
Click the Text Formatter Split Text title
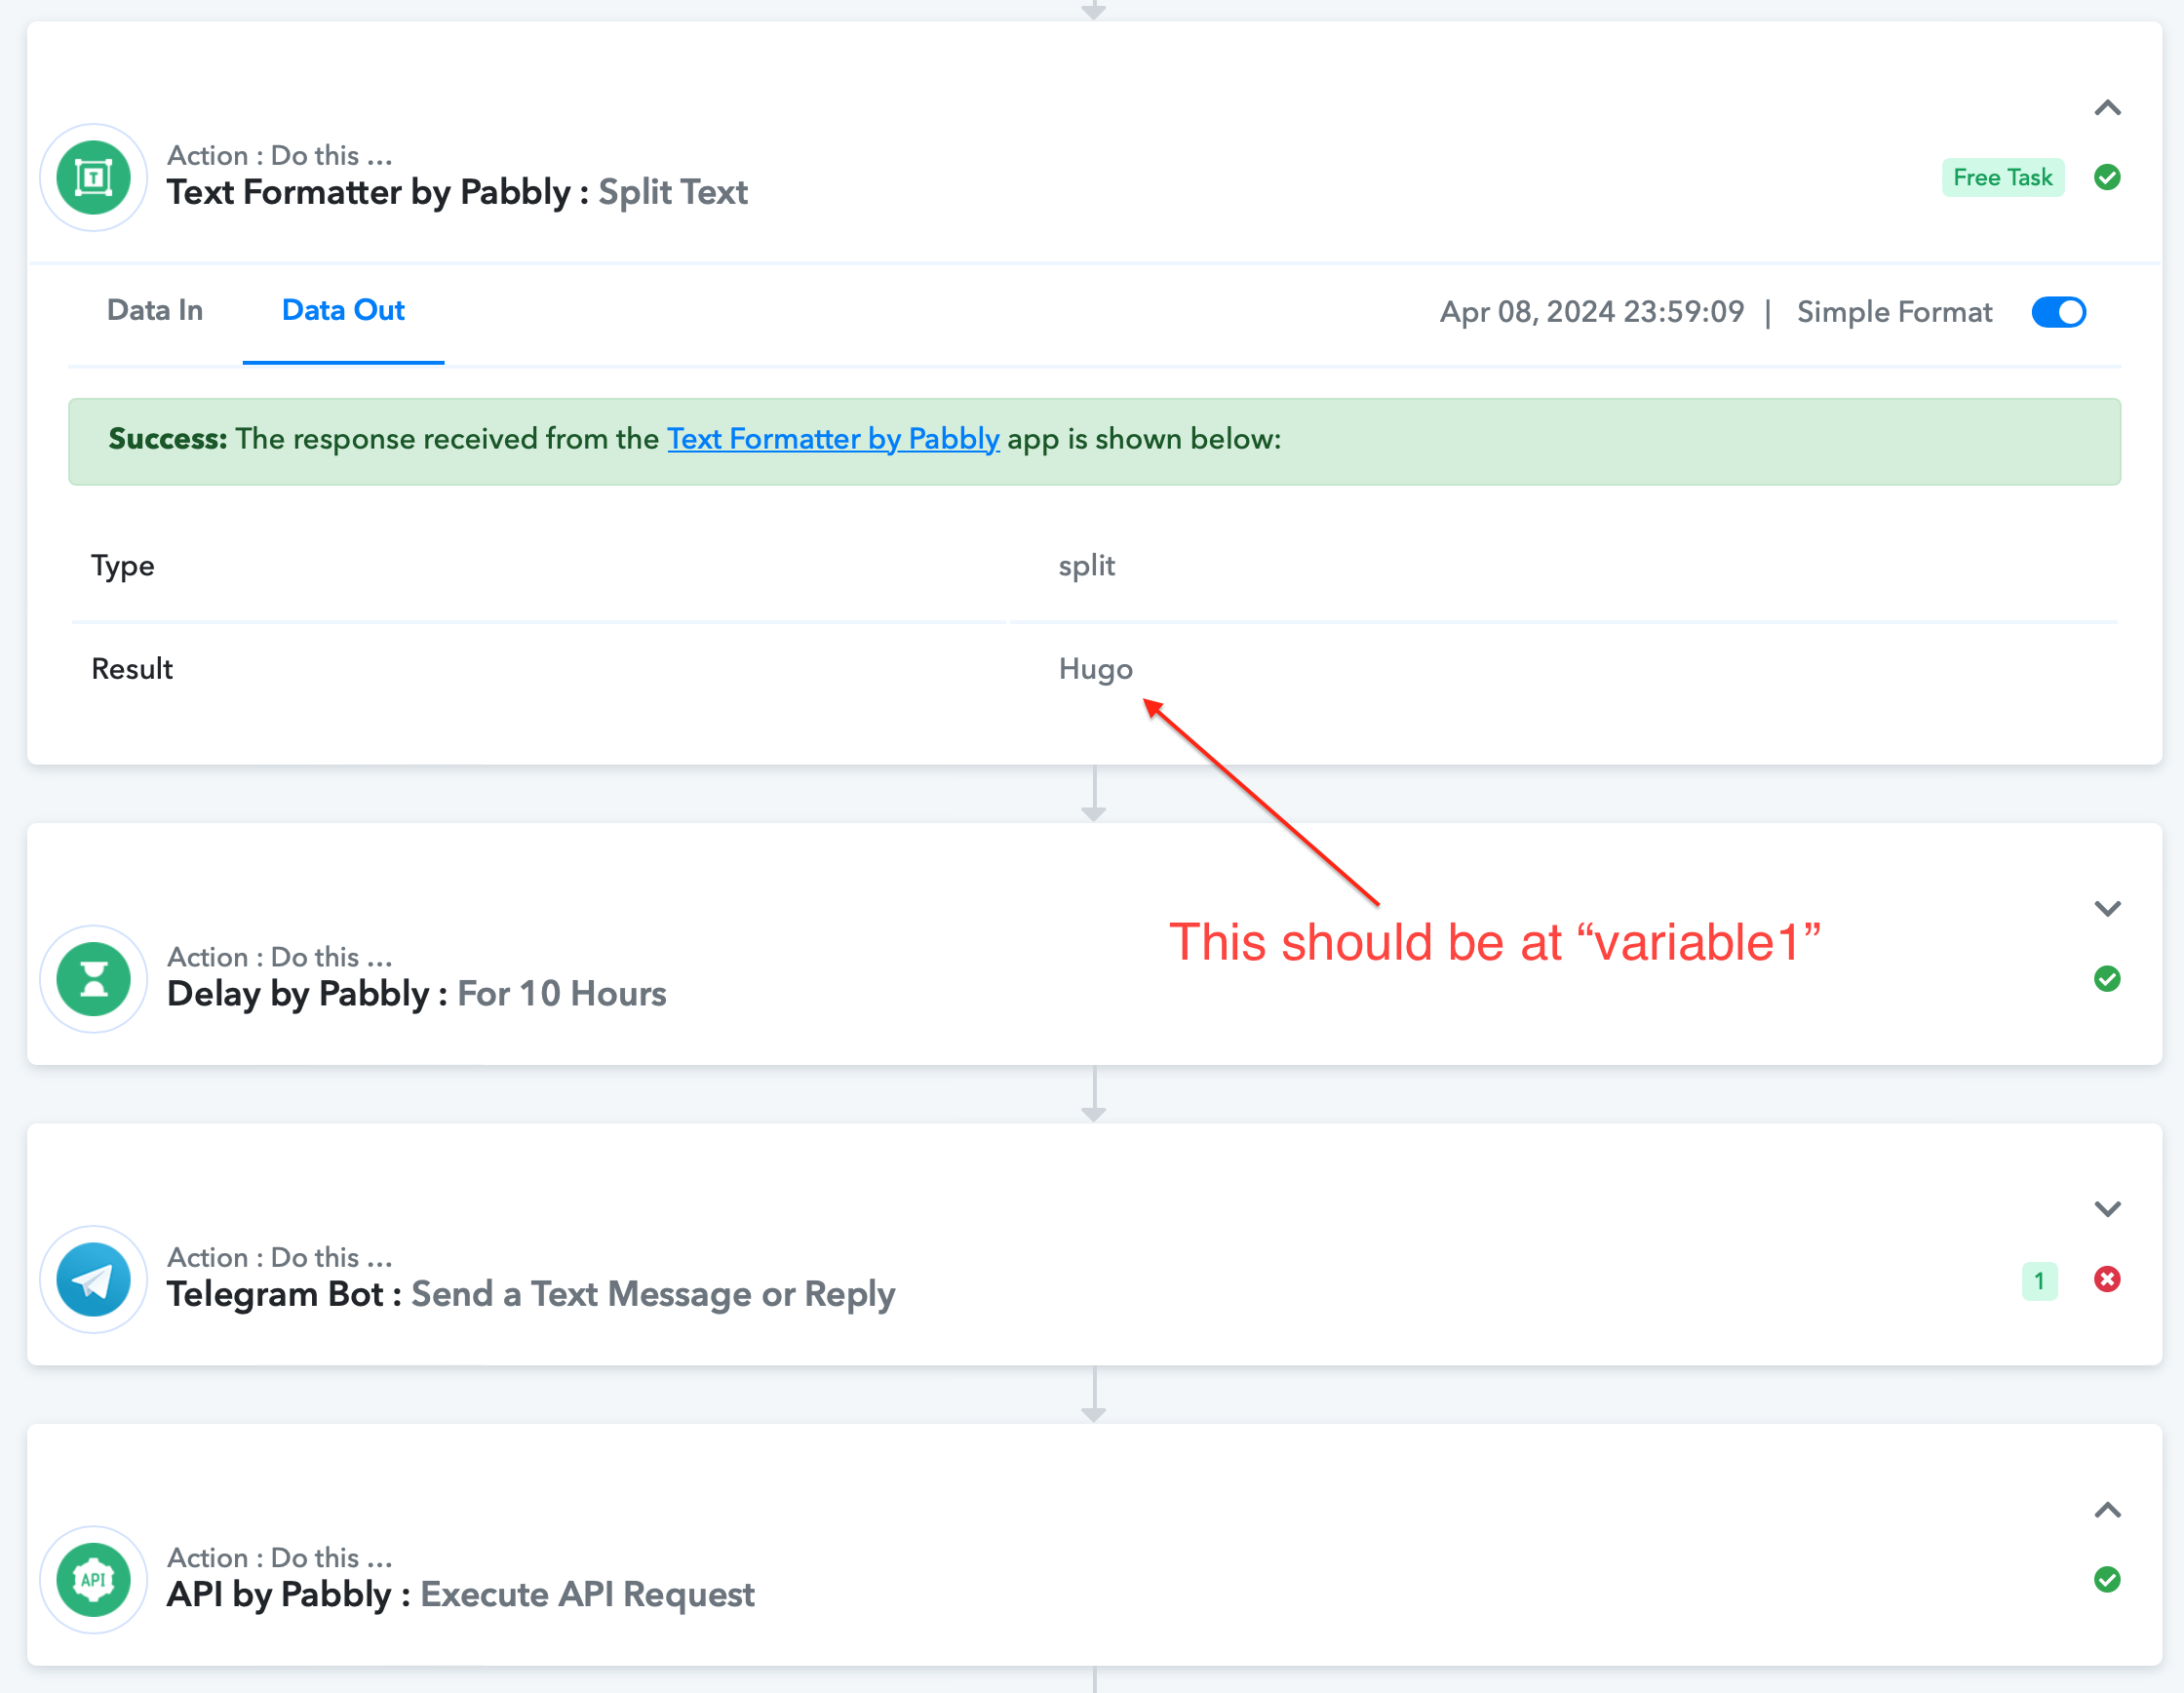coord(457,192)
